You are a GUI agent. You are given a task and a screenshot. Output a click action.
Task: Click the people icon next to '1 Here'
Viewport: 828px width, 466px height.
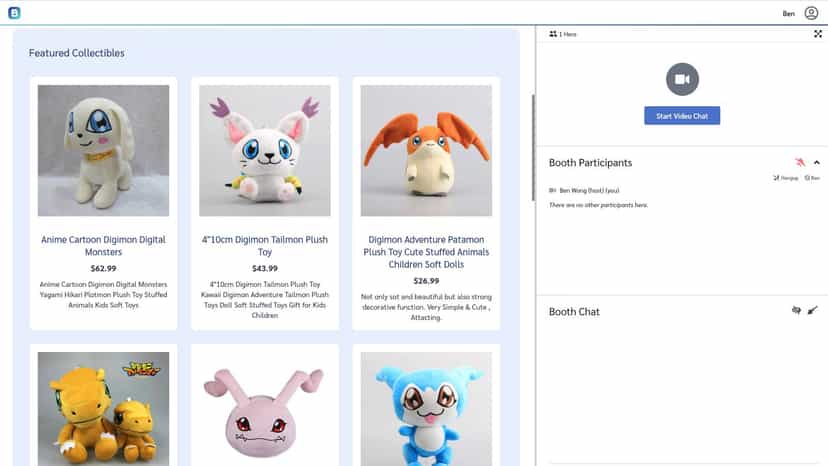[552, 34]
